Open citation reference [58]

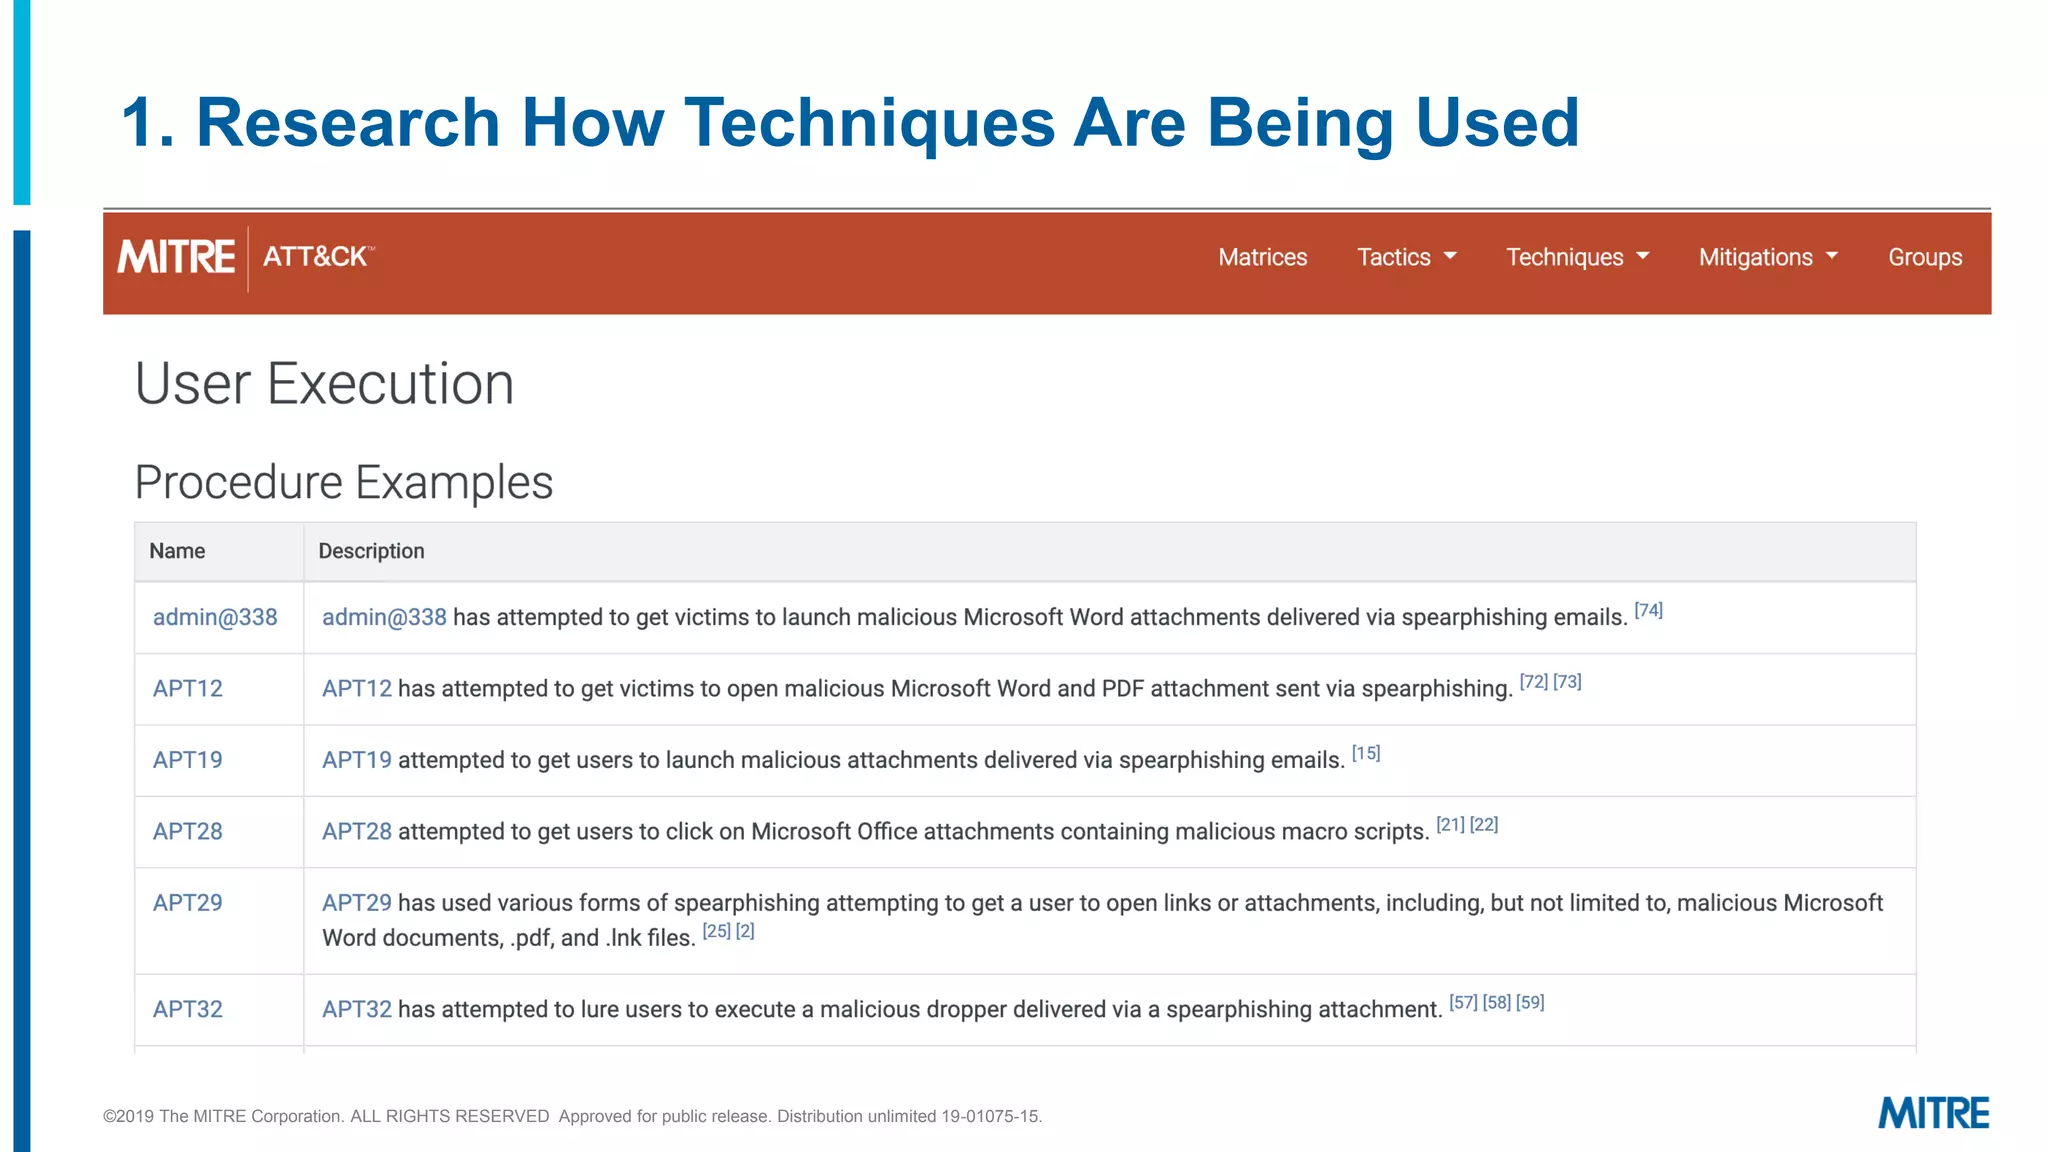pyautogui.click(x=1497, y=1002)
